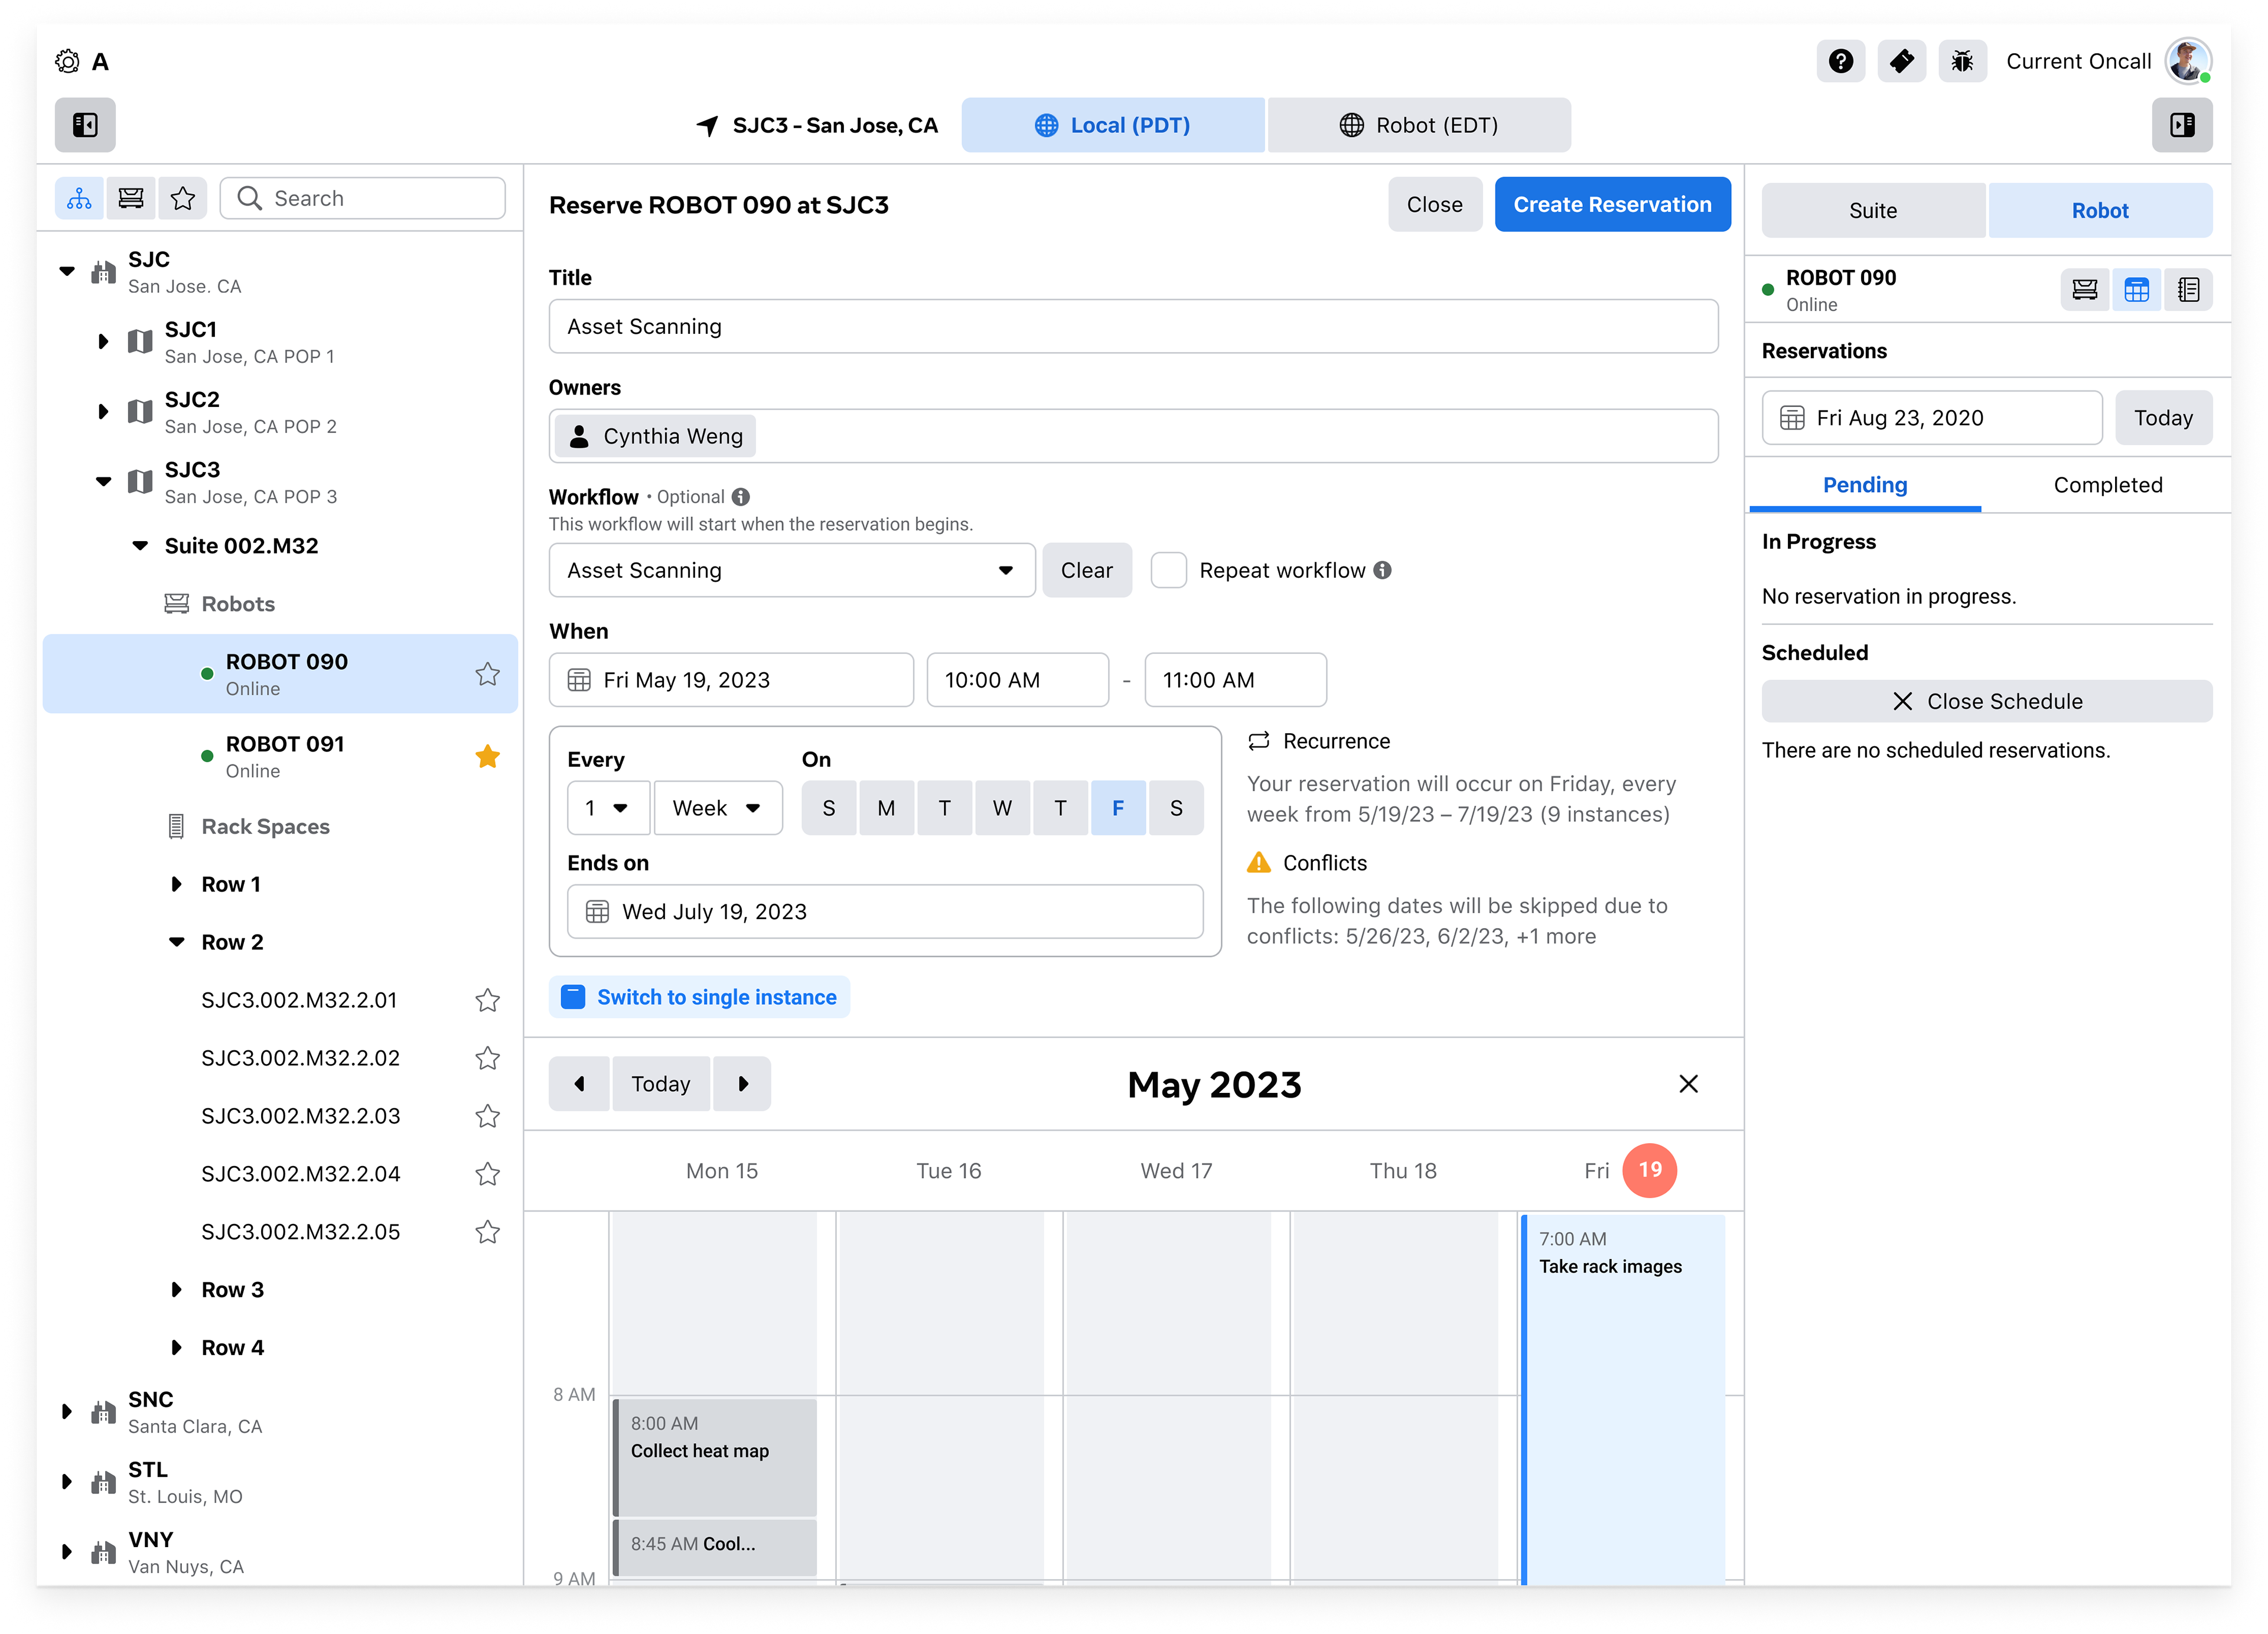2268x1634 pixels.
Task: Switch to Robot (EDT) timezone tab
Action: 1419,125
